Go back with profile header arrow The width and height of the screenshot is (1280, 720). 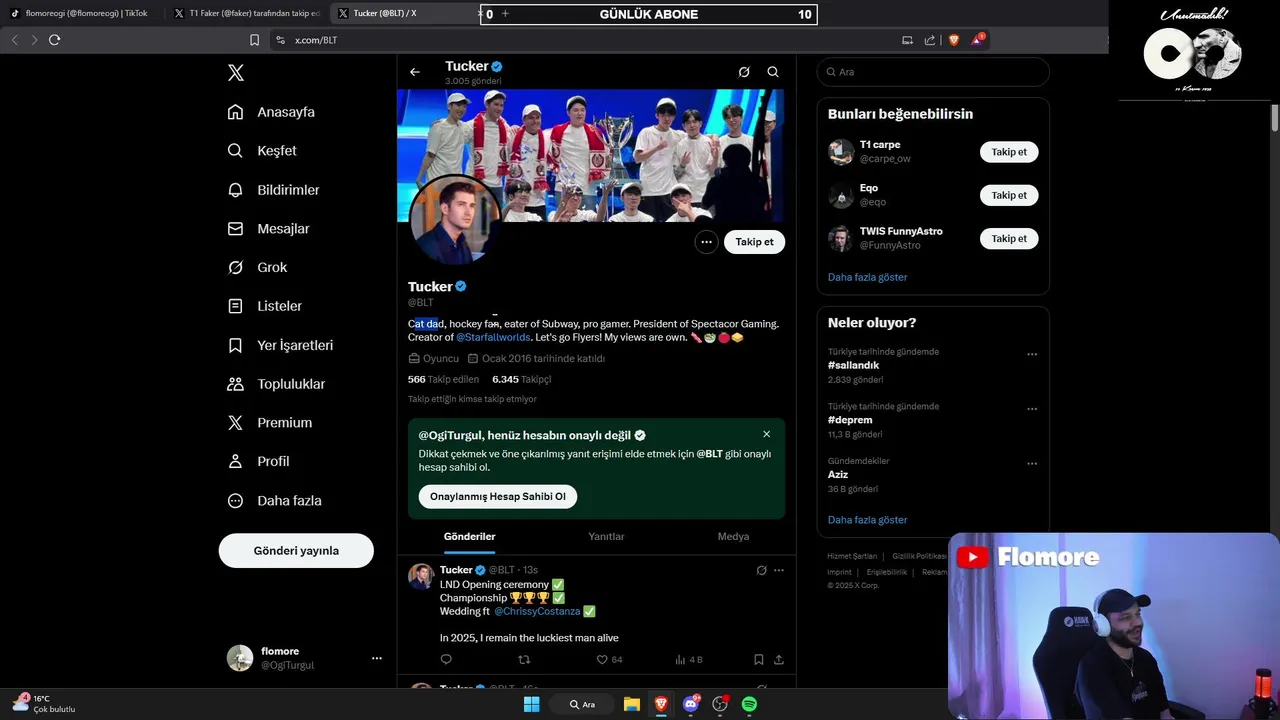tap(415, 72)
